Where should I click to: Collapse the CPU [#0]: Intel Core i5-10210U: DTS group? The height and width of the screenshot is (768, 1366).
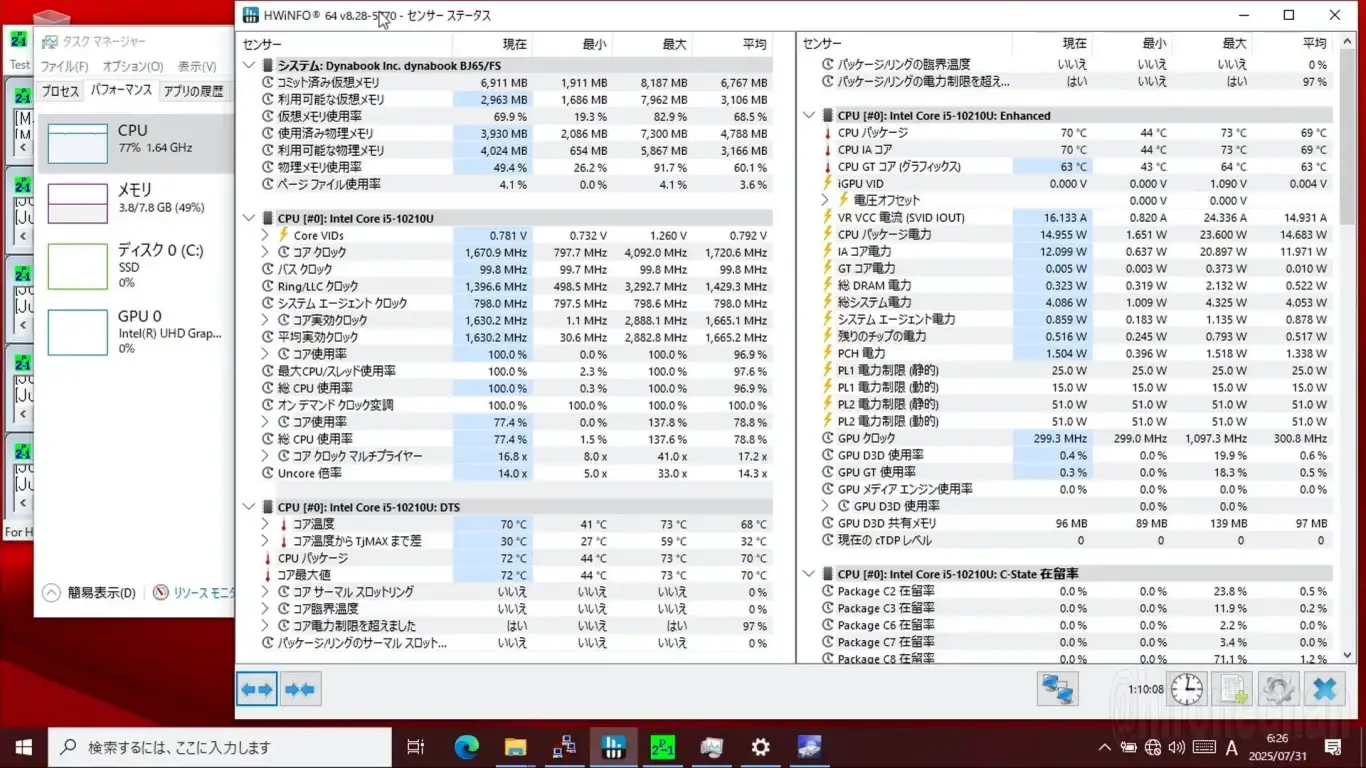point(249,507)
